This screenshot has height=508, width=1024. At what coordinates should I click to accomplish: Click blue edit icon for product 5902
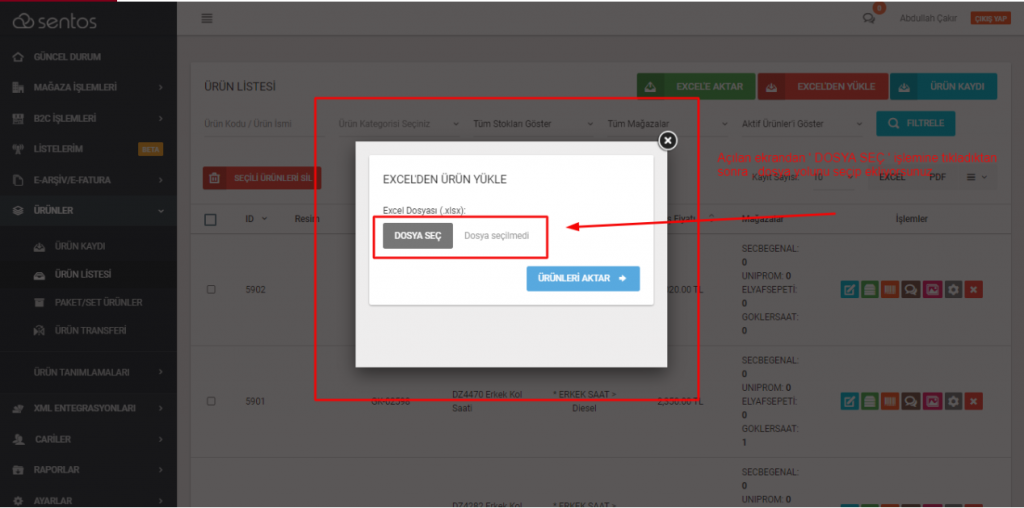849,290
